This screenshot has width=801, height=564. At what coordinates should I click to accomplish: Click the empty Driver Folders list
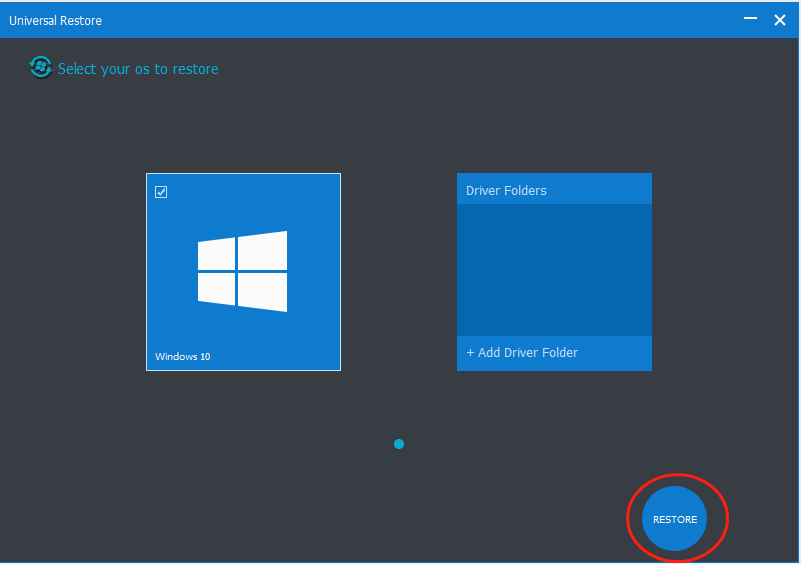coord(554,270)
